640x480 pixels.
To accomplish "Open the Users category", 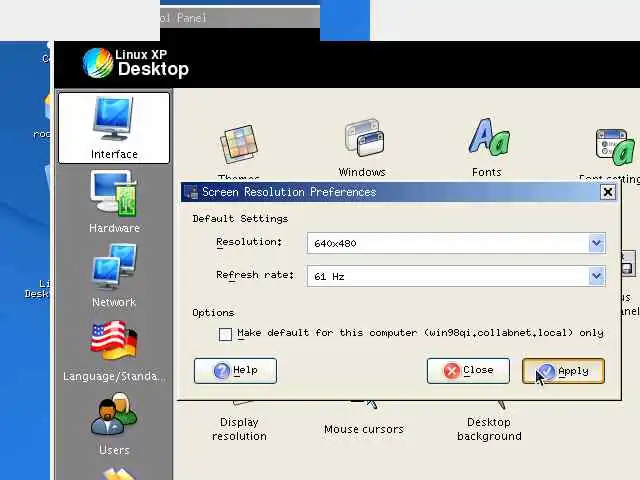I will tap(114, 424).
